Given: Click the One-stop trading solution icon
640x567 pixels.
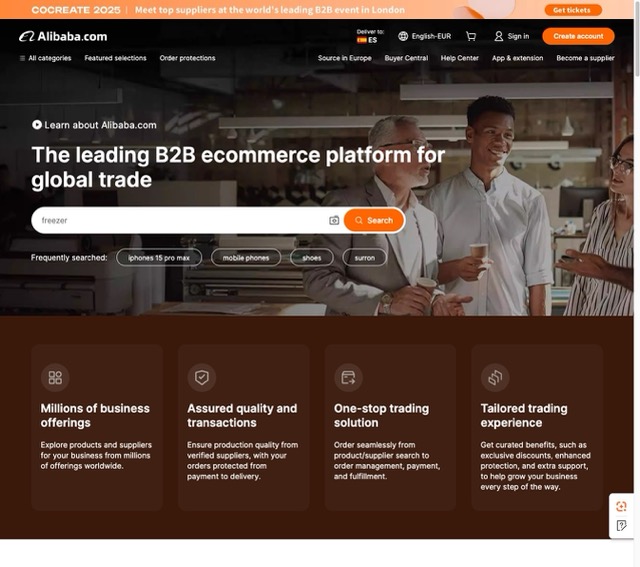Looking at the screenshot, I should (x=348, y=377).
